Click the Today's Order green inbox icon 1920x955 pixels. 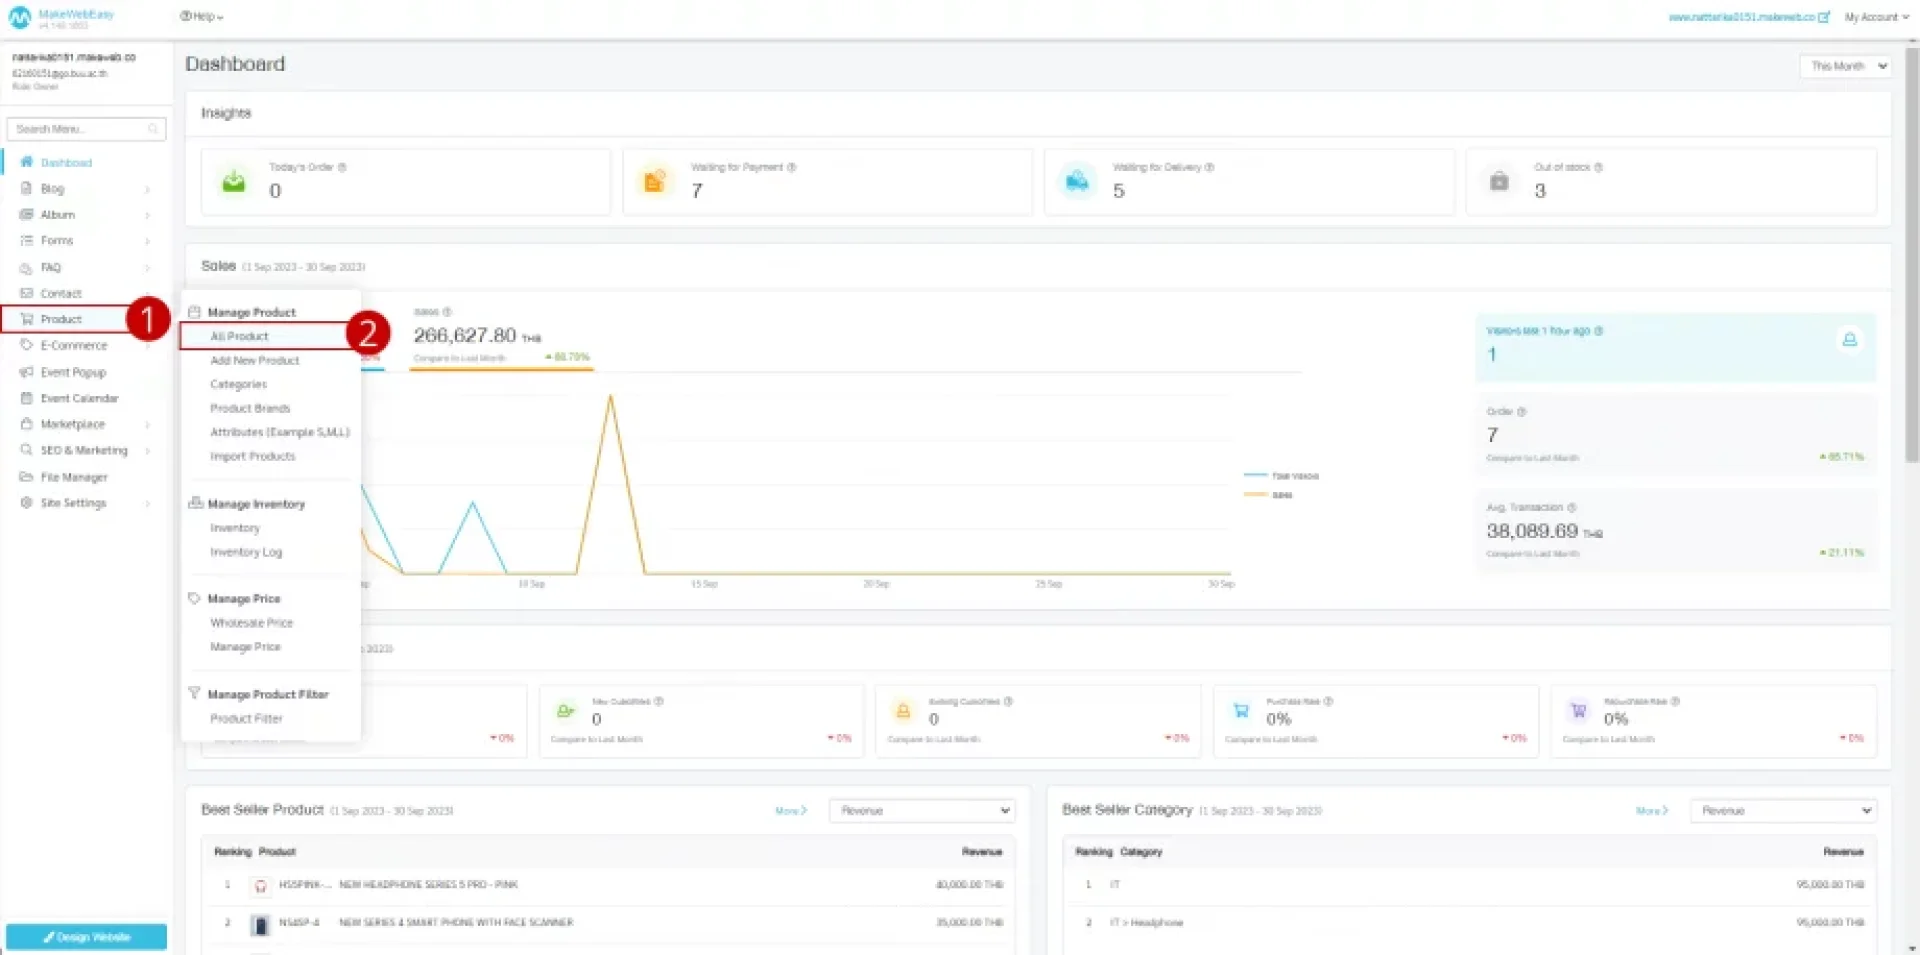(234, 181)
